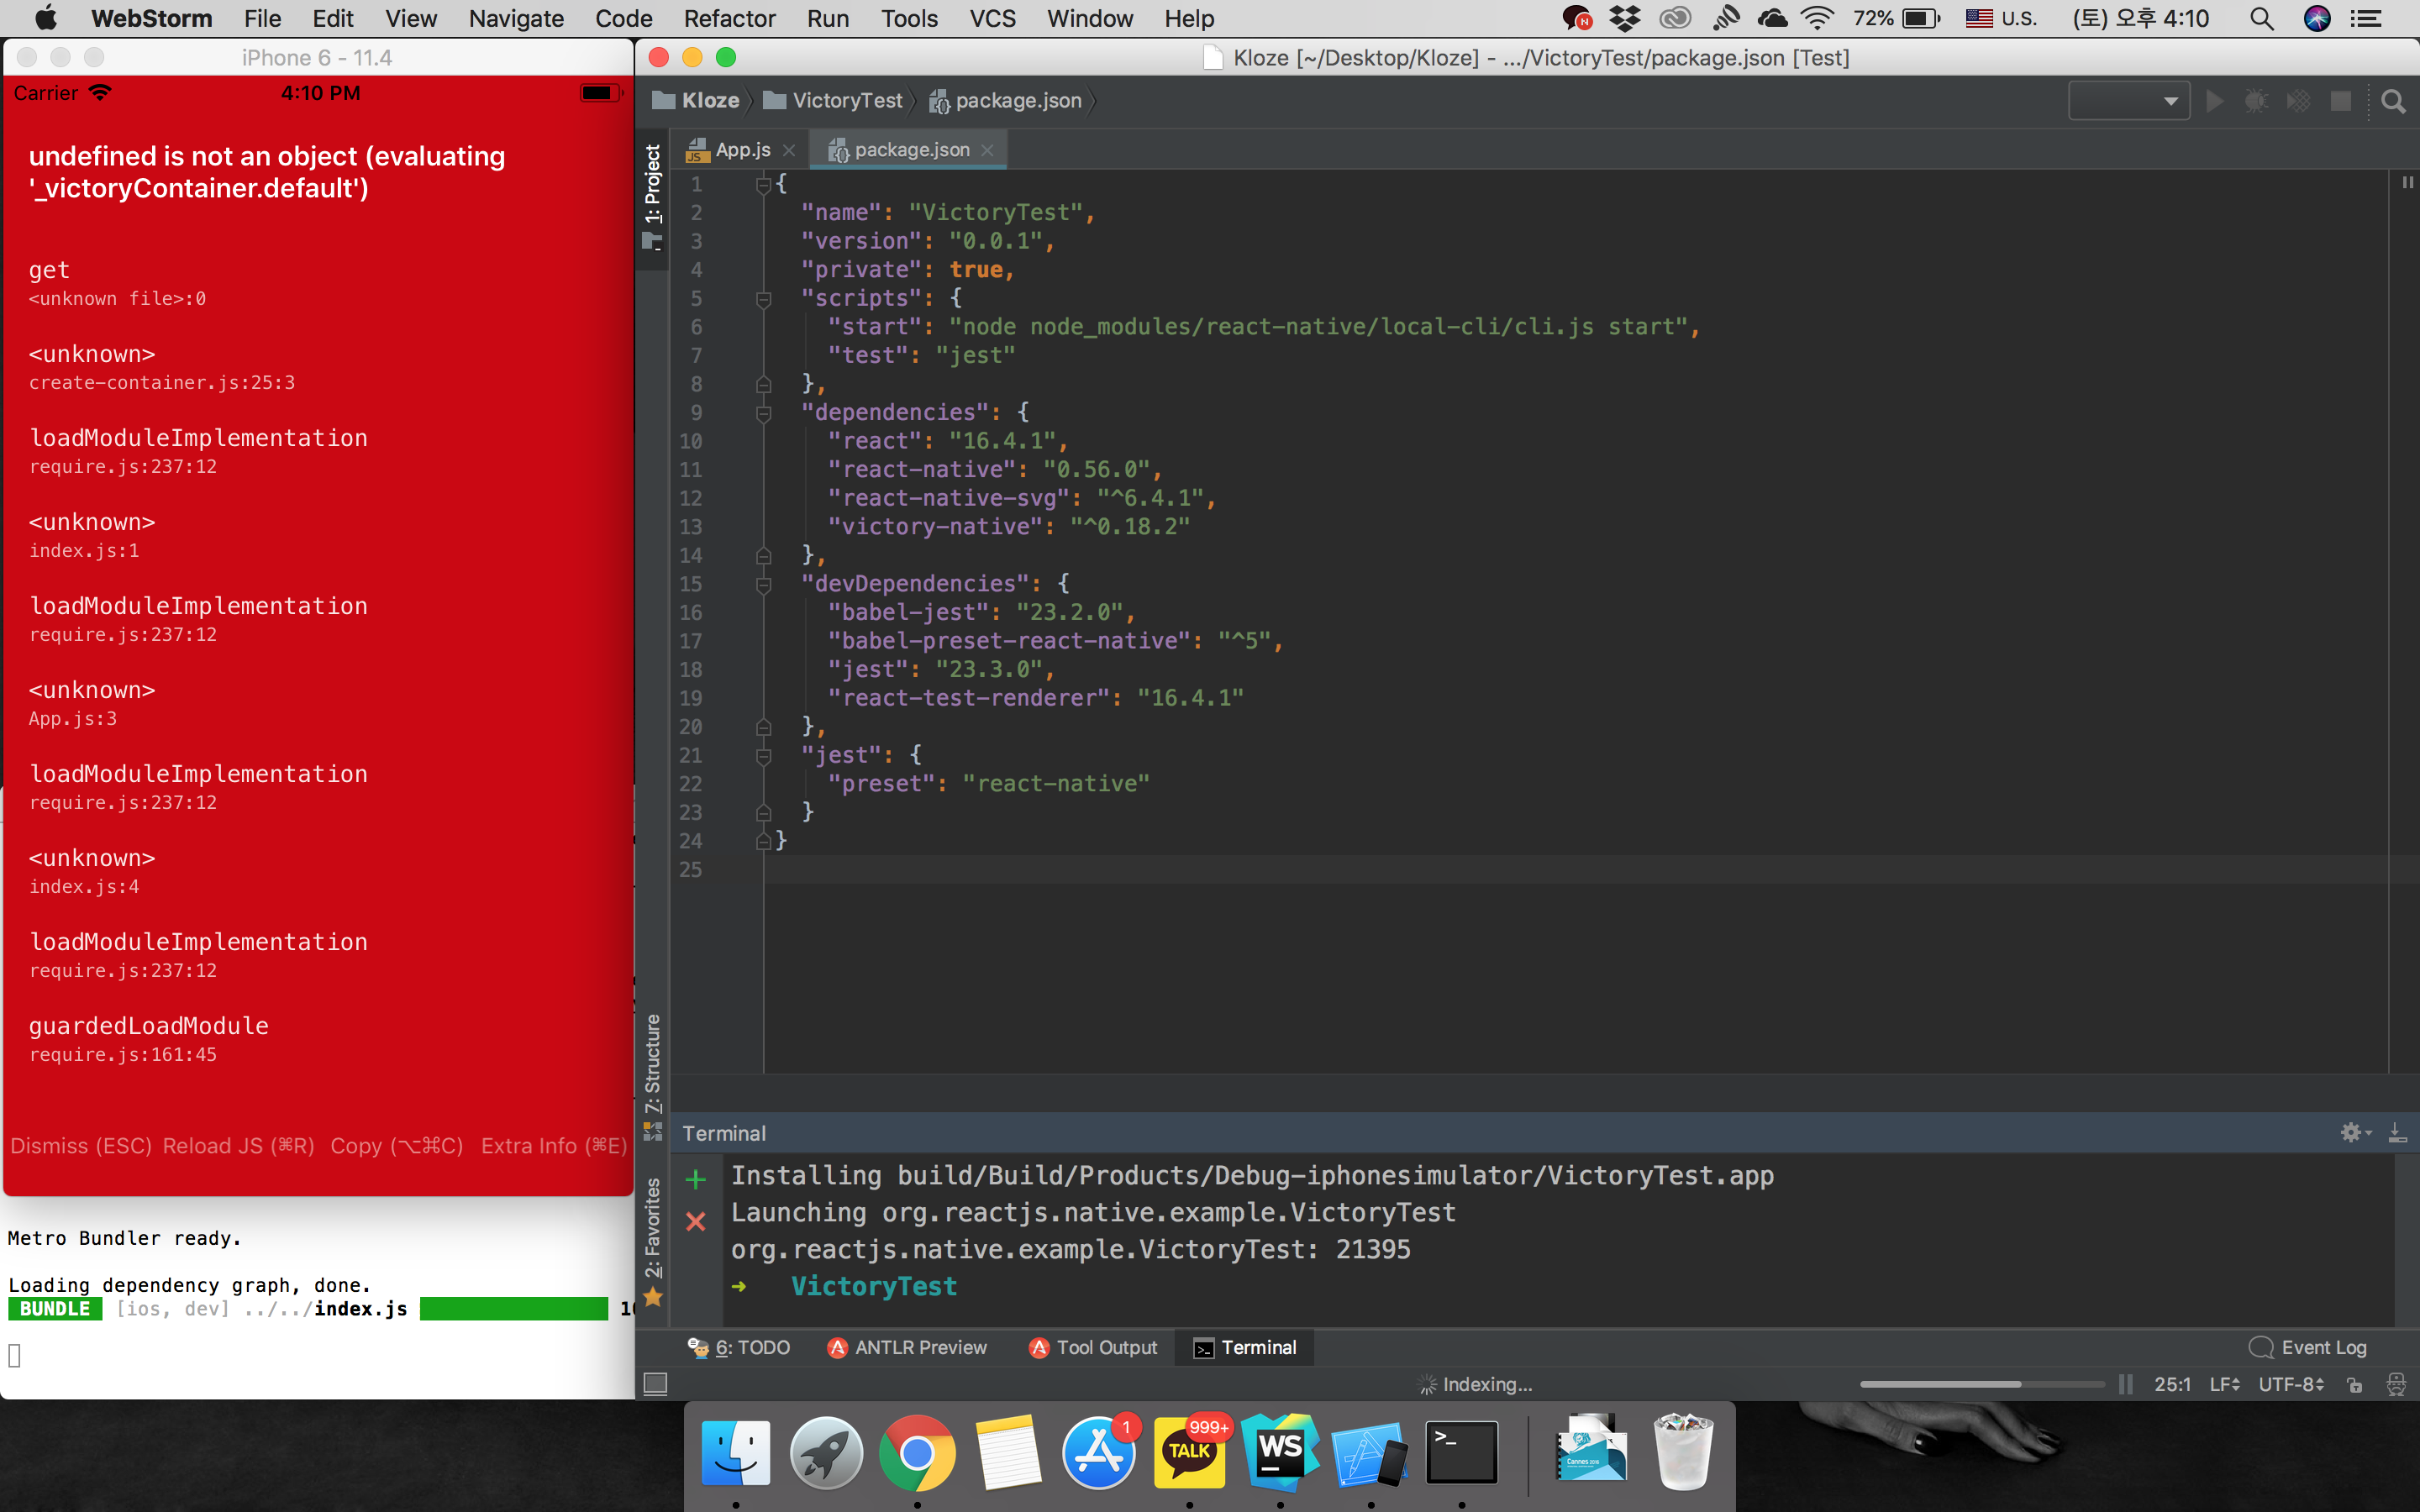The image size is (2420, 1512).
Task: Click the 25:1 cursor position indicator
Action: click(2172, 1384)
